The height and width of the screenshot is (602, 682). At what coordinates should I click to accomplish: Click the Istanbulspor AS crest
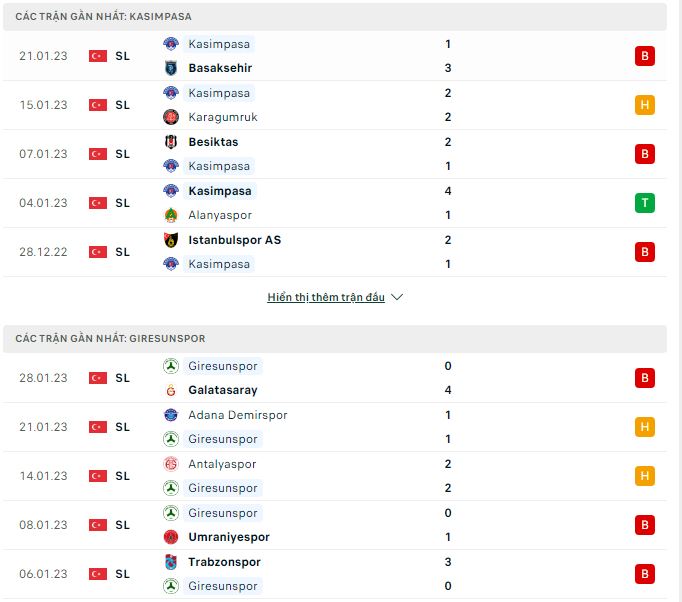[x=171, y=240]
